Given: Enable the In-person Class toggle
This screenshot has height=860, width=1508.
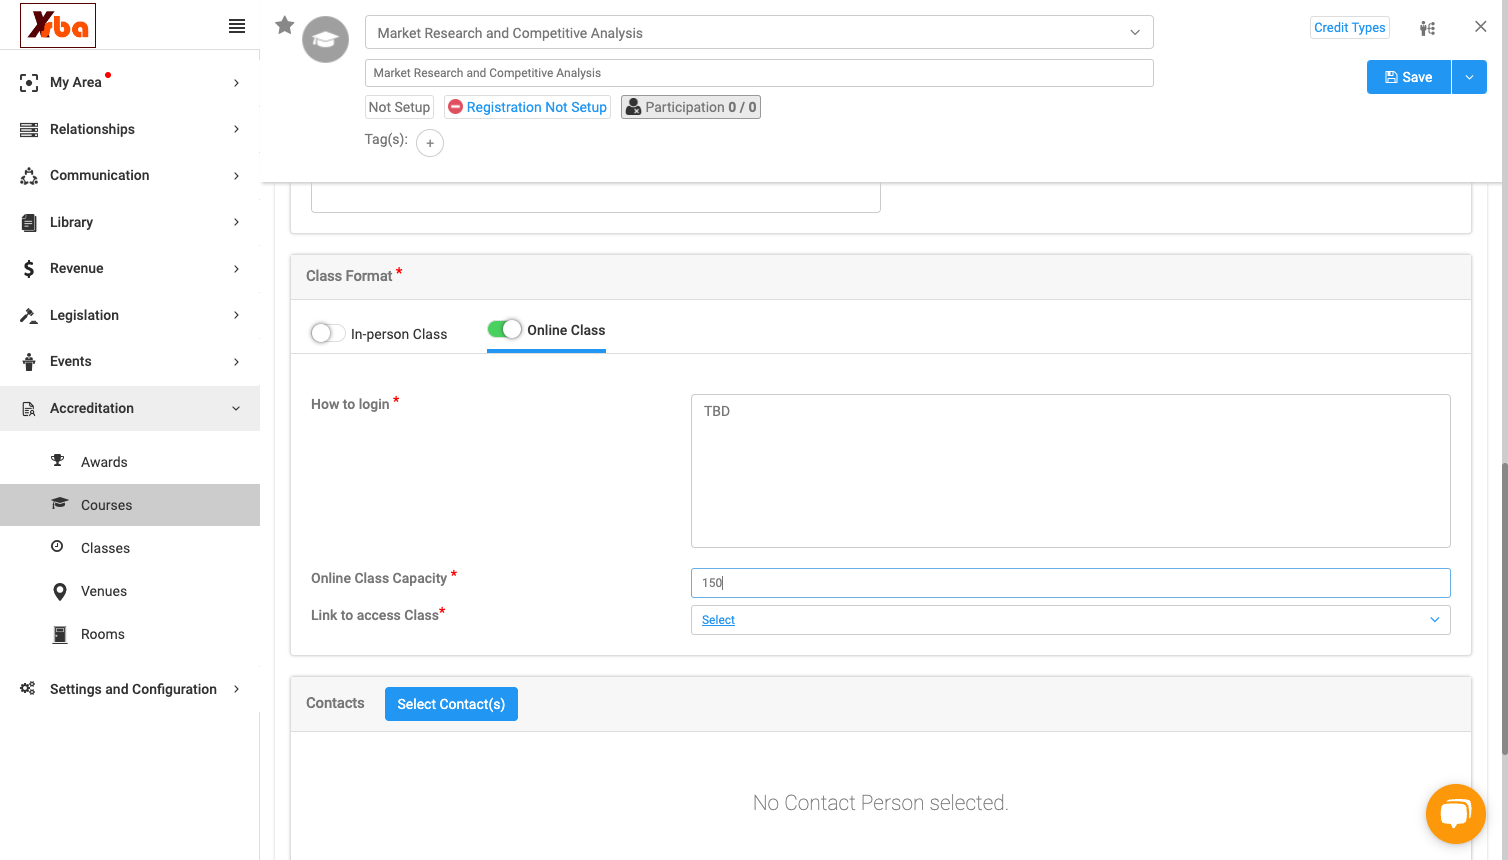Looking at the screenshot, I should 328,333.
